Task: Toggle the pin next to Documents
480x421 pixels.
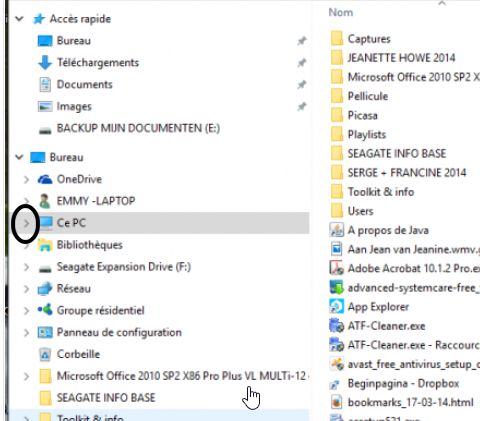Action: [x=302, y=85]
